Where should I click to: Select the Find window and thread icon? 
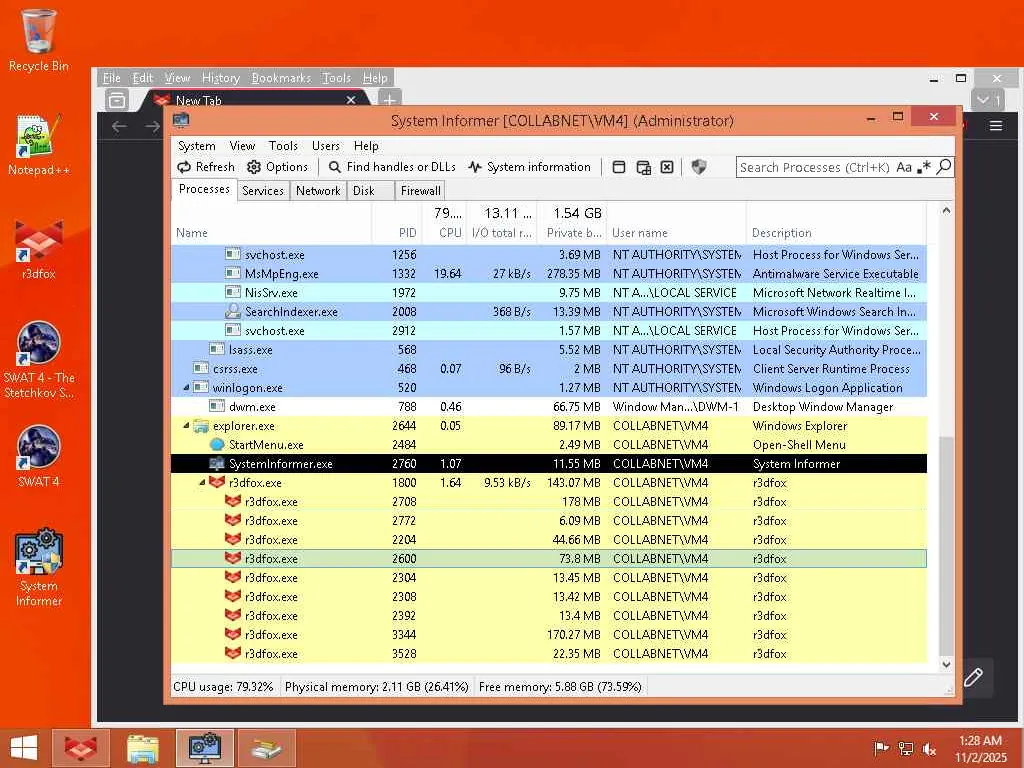tap(643, 168)
